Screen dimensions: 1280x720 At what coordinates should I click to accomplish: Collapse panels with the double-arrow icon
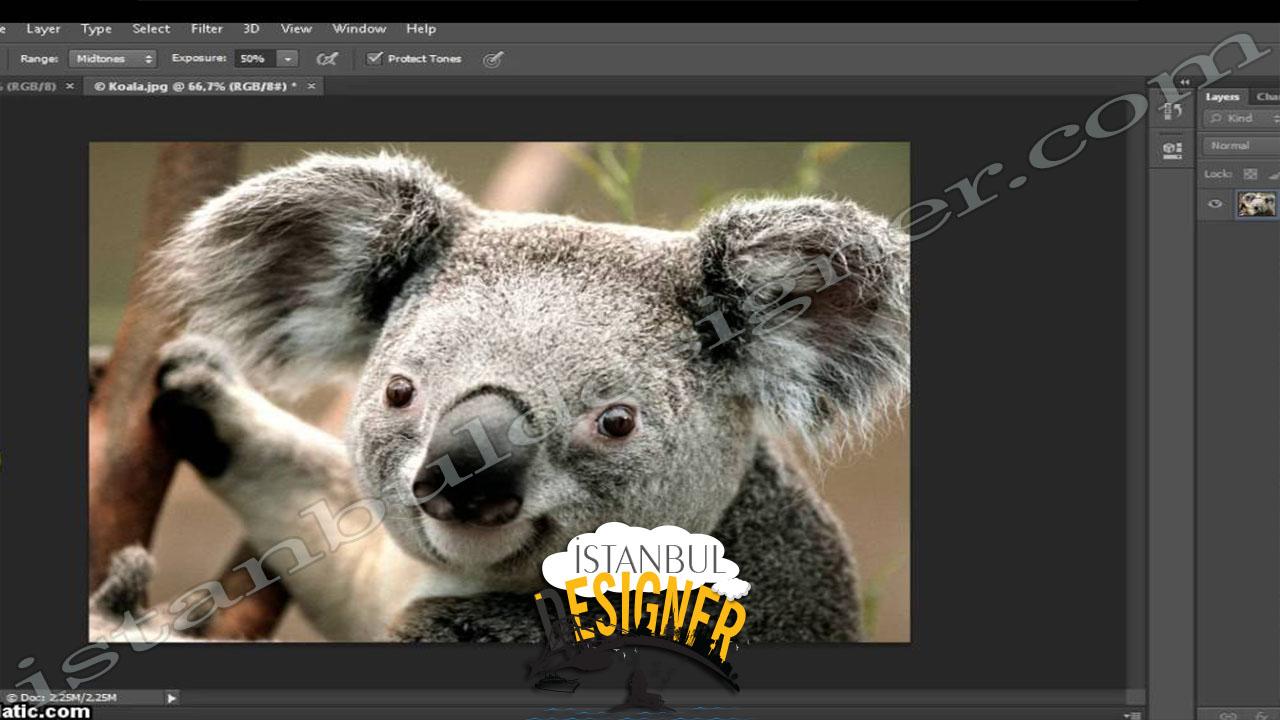point(1185,82)
